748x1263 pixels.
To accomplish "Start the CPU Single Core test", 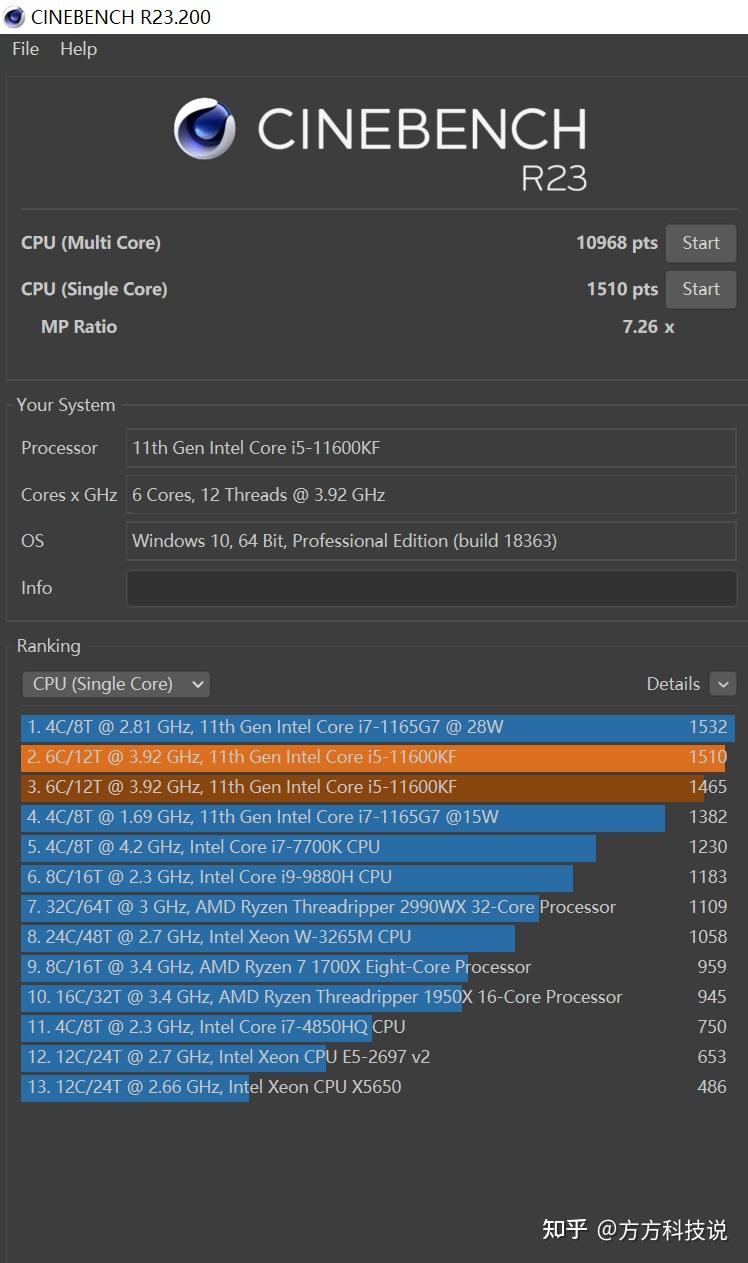I will pyautogui.click(x=700, y=289).
